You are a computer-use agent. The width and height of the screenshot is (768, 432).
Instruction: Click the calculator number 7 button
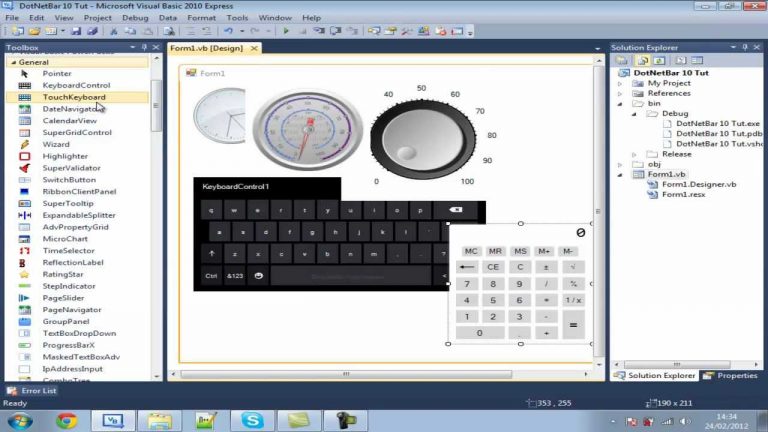point(467,284)
